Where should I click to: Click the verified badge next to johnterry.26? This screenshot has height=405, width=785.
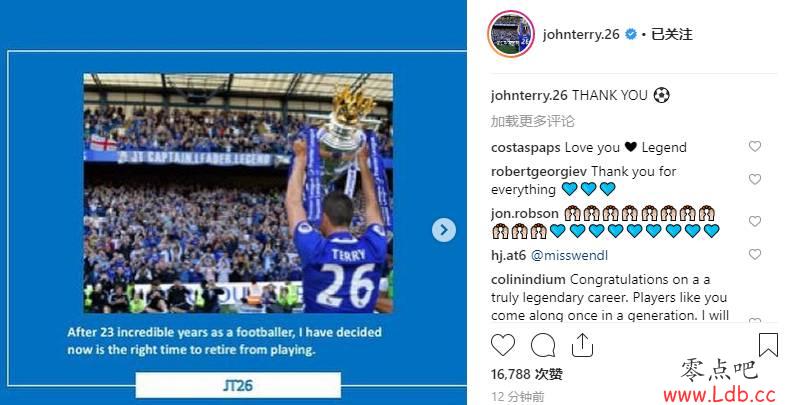coord(631,34)
